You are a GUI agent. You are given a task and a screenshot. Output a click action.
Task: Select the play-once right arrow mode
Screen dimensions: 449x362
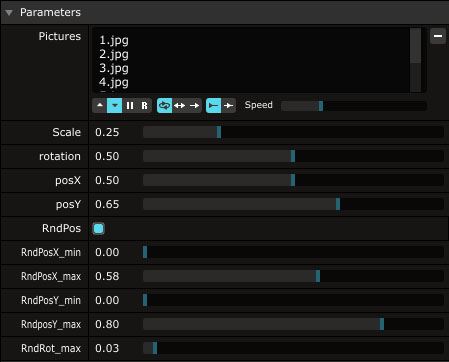[194, 106]
